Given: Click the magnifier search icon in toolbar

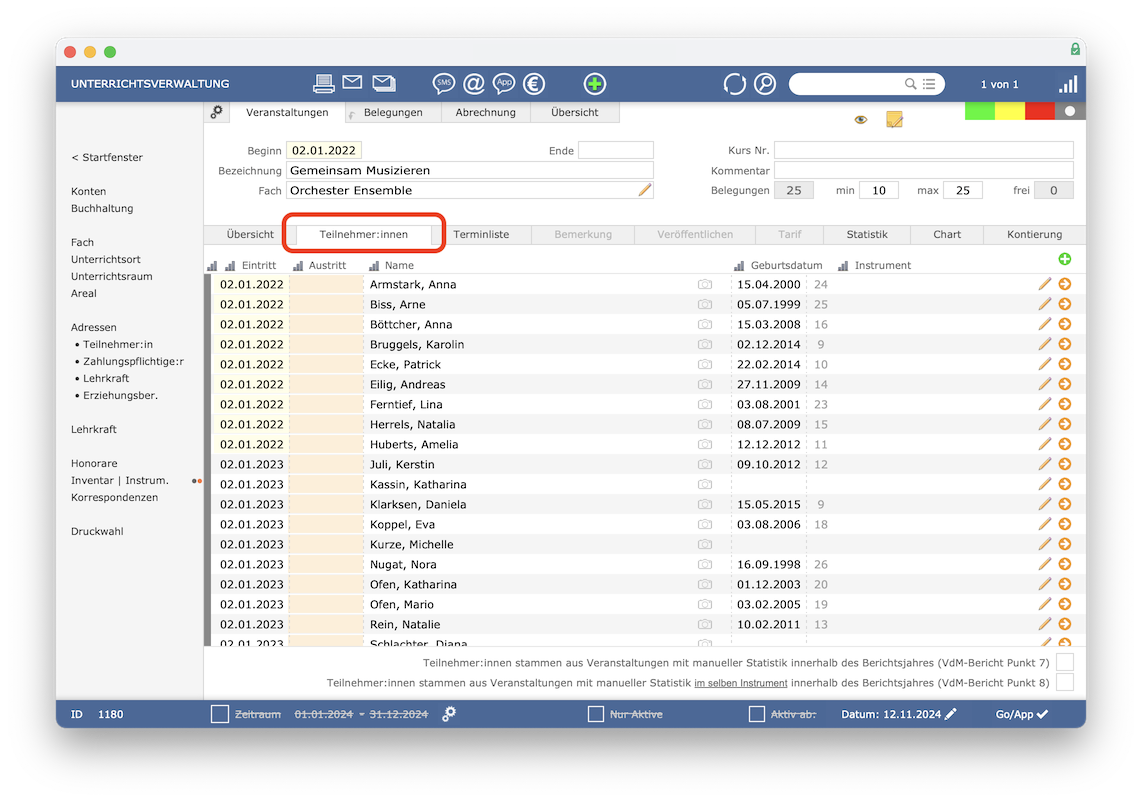Looking at the screenshot, I should [765, 84].
